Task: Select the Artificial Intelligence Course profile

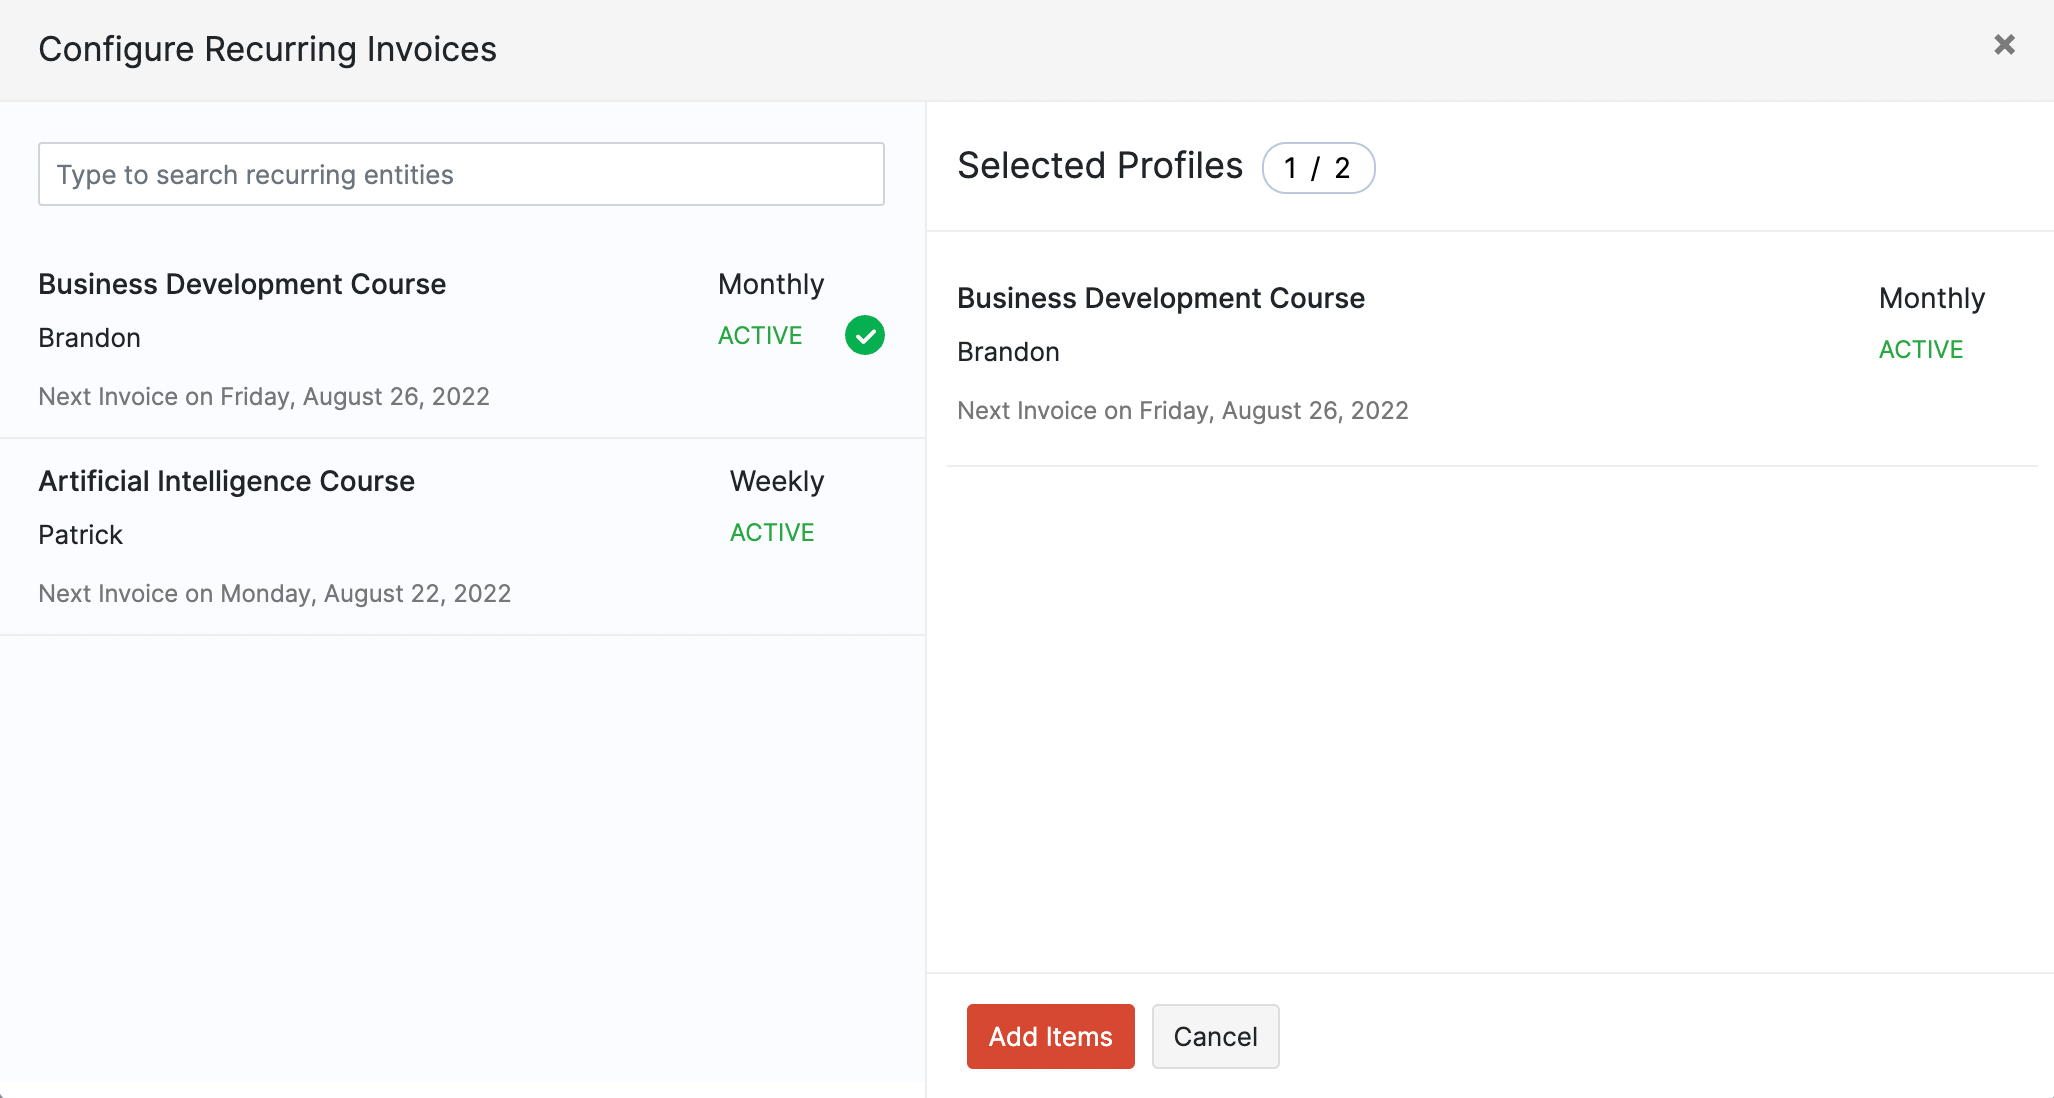Action: coord(226,482)
